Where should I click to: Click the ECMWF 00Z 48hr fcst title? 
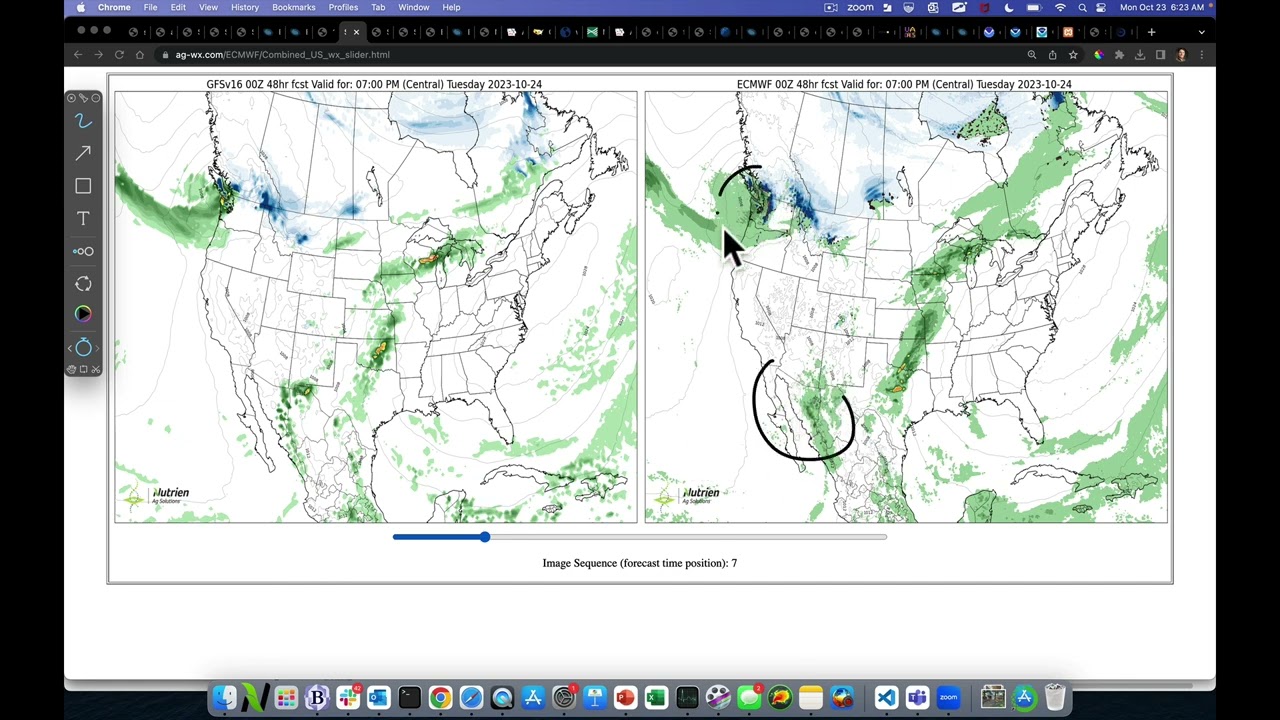[904, 84]
